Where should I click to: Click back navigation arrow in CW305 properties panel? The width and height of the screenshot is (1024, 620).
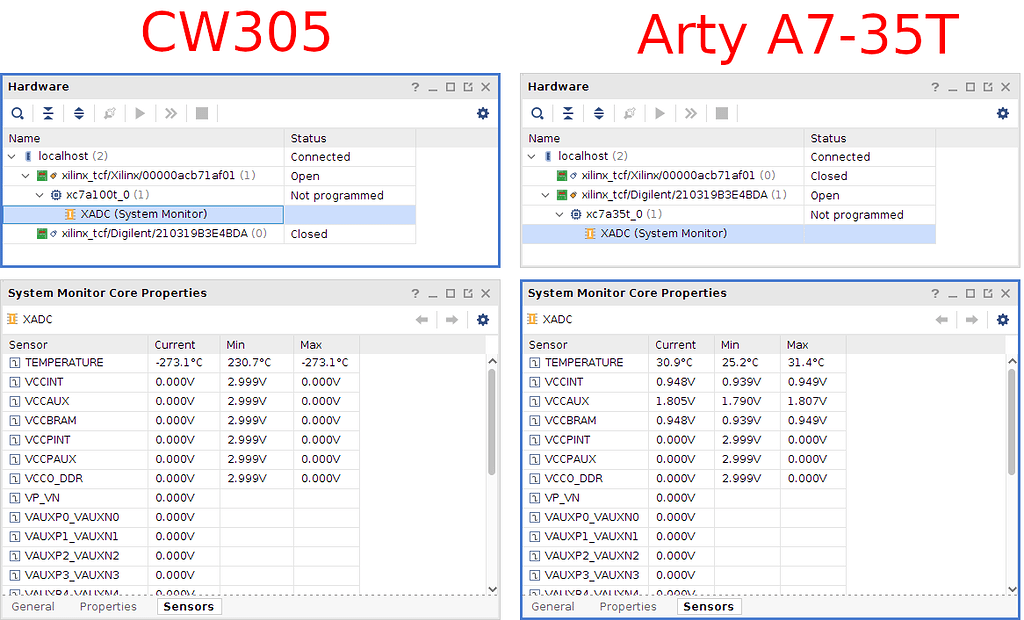pos(421,319)
